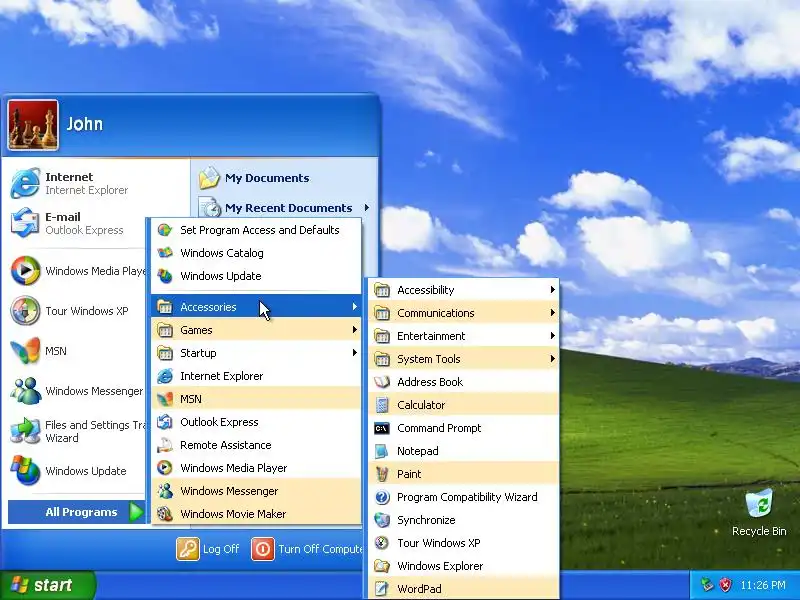Click the Outlook Express E-mail icon
The width and height of the screenshot is (800, 600).
click(26, 223)
